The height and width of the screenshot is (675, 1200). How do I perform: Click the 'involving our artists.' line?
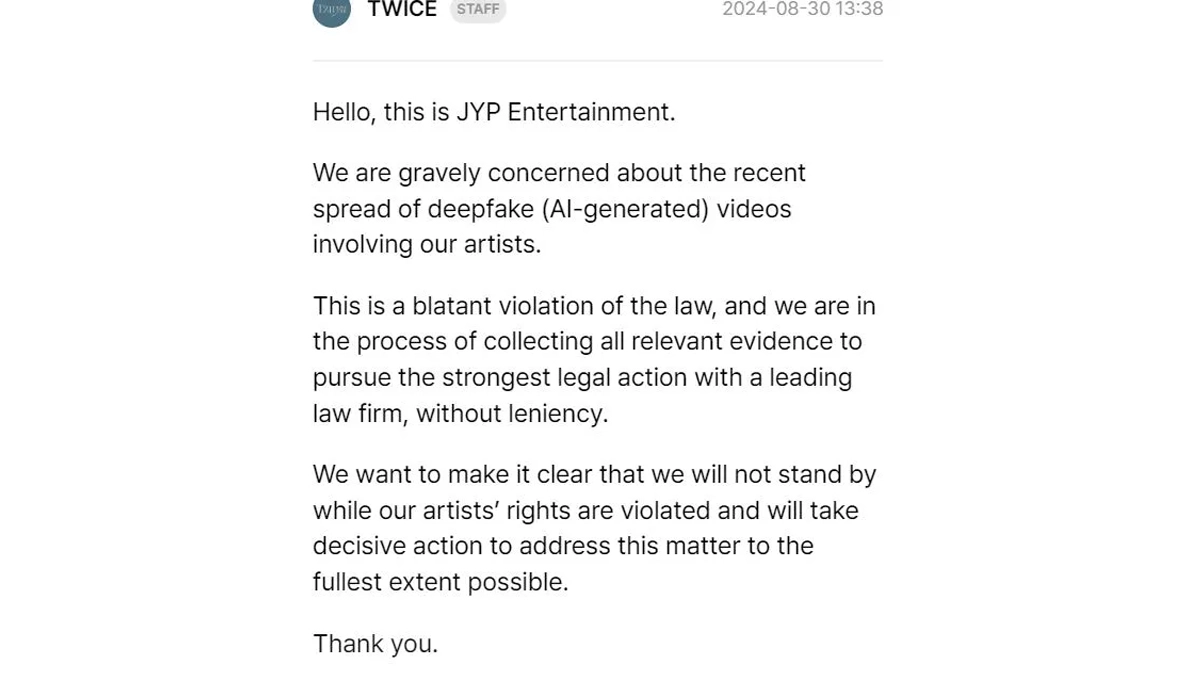(426, 245)
